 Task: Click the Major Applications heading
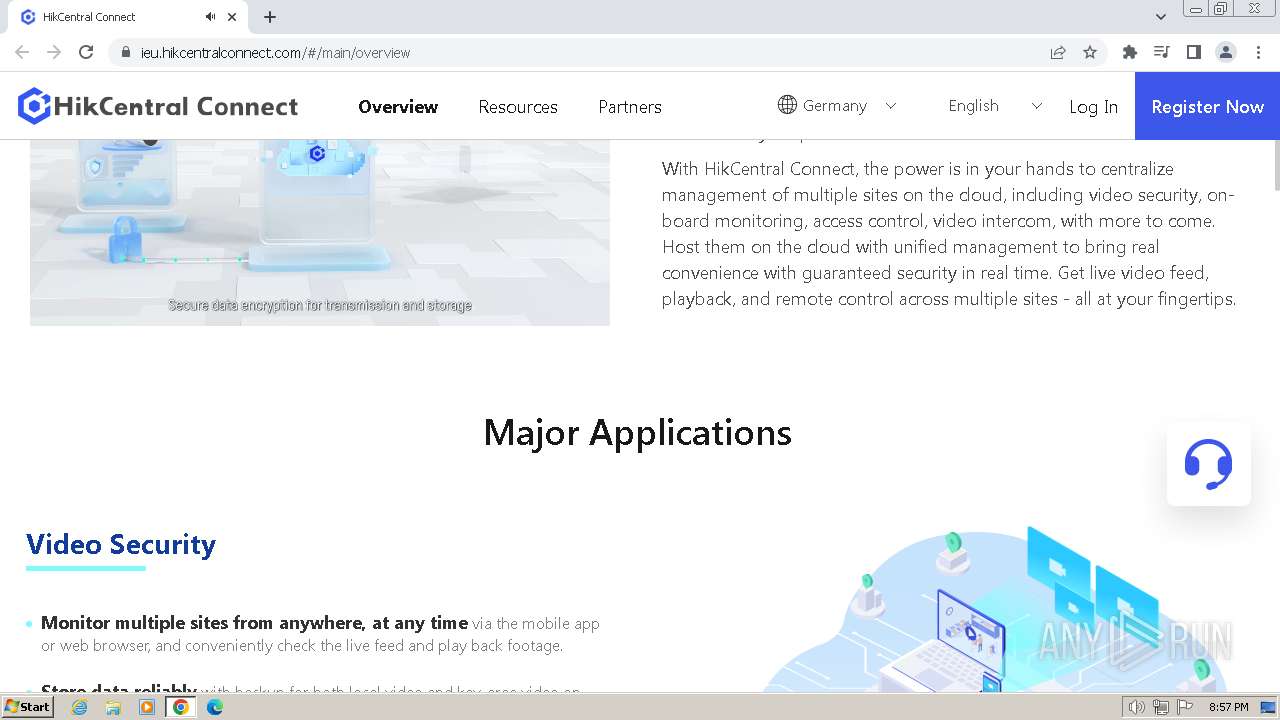(638, 432)
